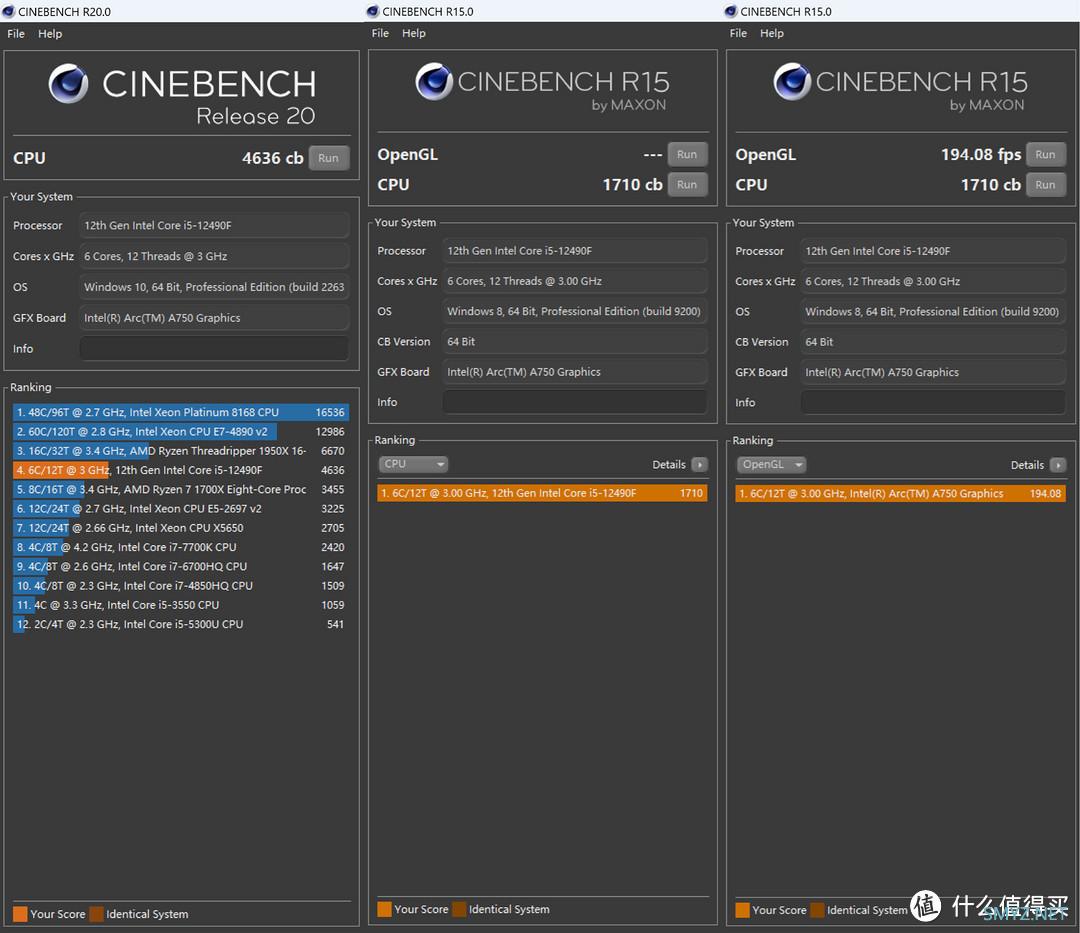Select the Core i5-5300U ranking row
1080x933 pixels.
[x=180, y=625]
